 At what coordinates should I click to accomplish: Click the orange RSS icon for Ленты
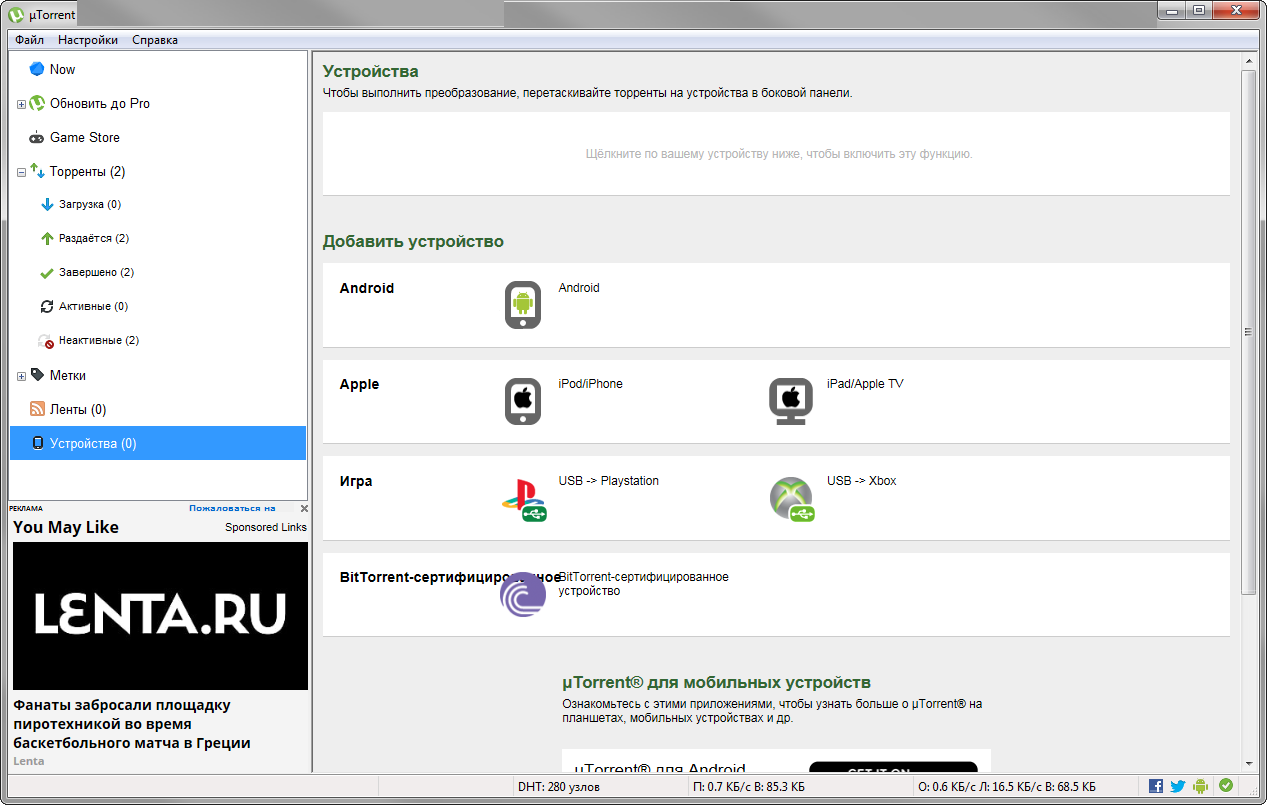pyautogui.click(x=37, y=409)
